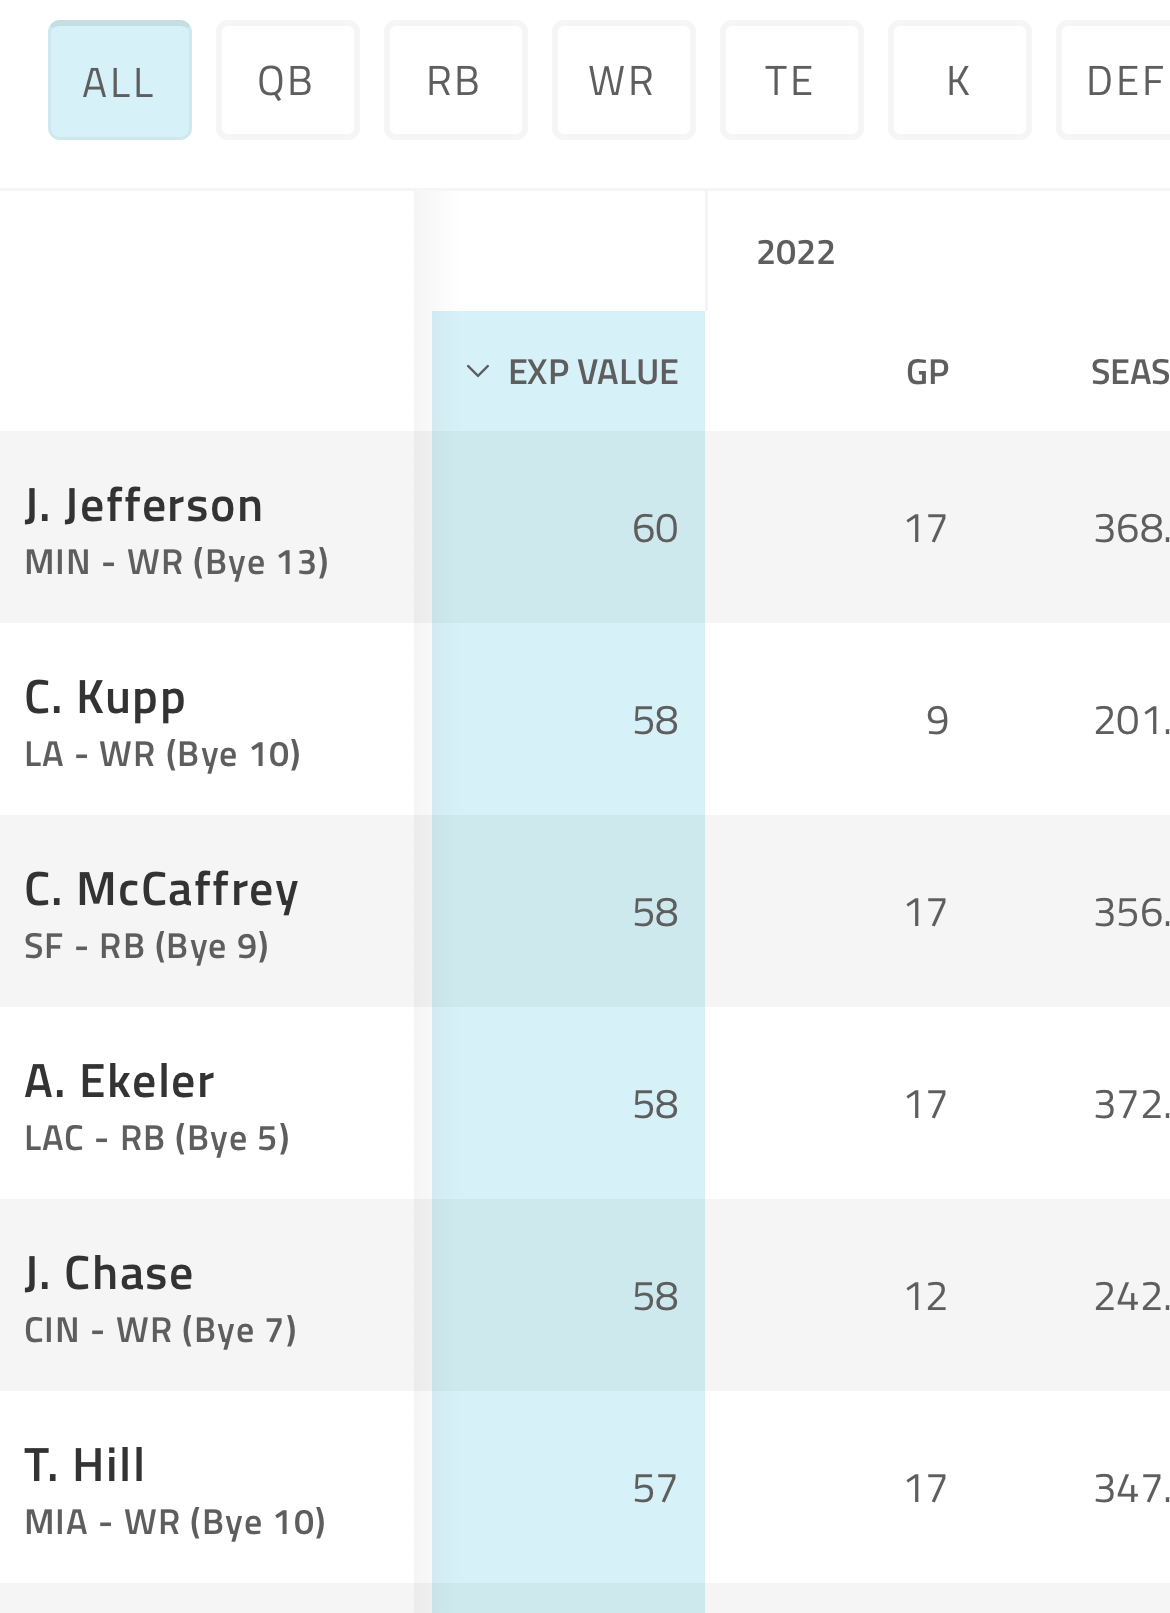Screen dimensions: 1170x1613
Task: Open C. McCaffrey player profile
Action: 162,890
